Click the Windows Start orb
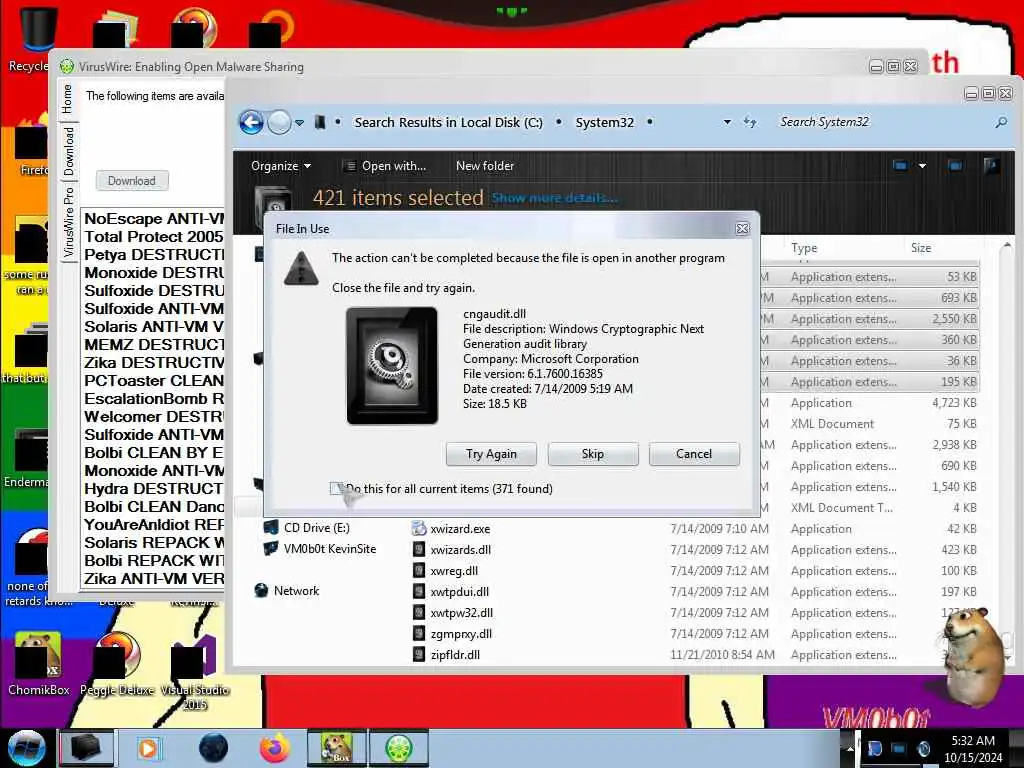Image resolution: width=1024 pixels, height=768 pixels. click(x=27, y=748)
